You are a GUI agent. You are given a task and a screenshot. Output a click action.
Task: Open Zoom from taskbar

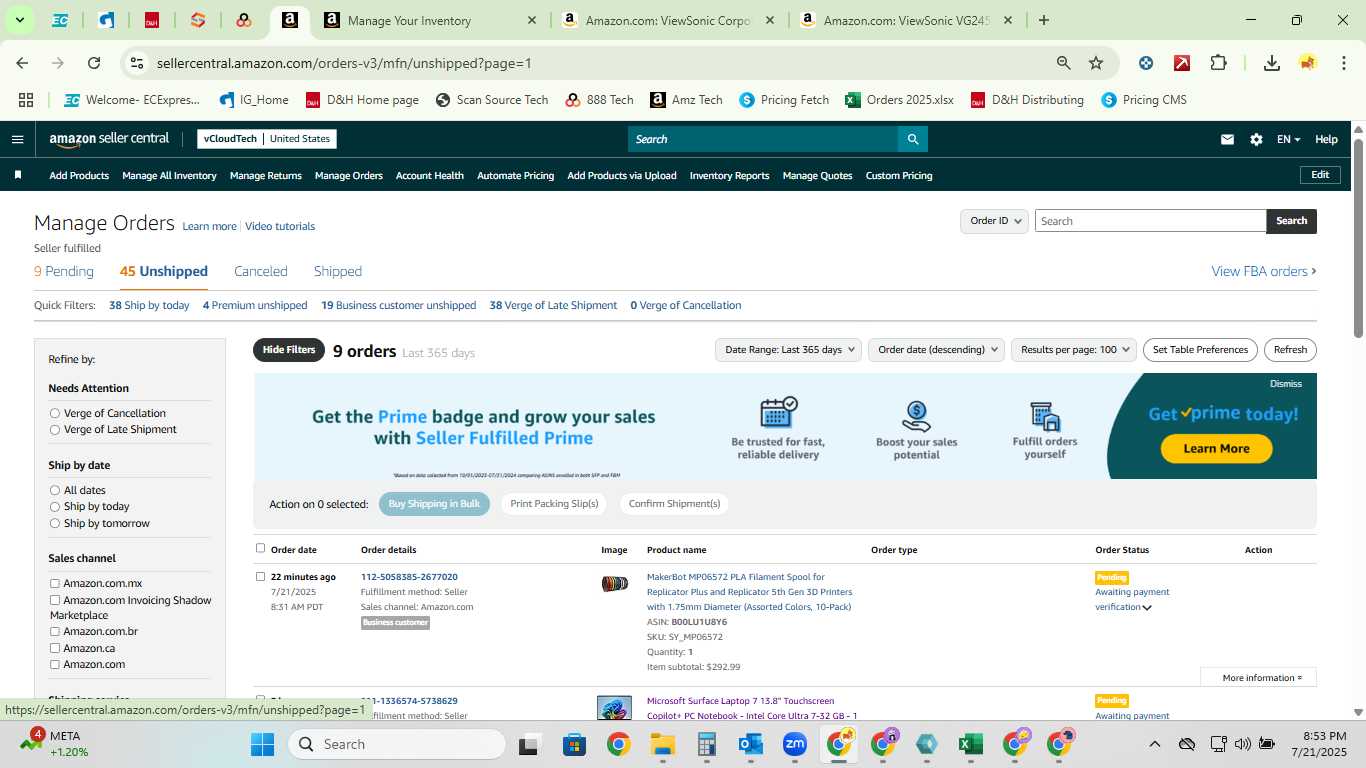[x=795, y=744]
